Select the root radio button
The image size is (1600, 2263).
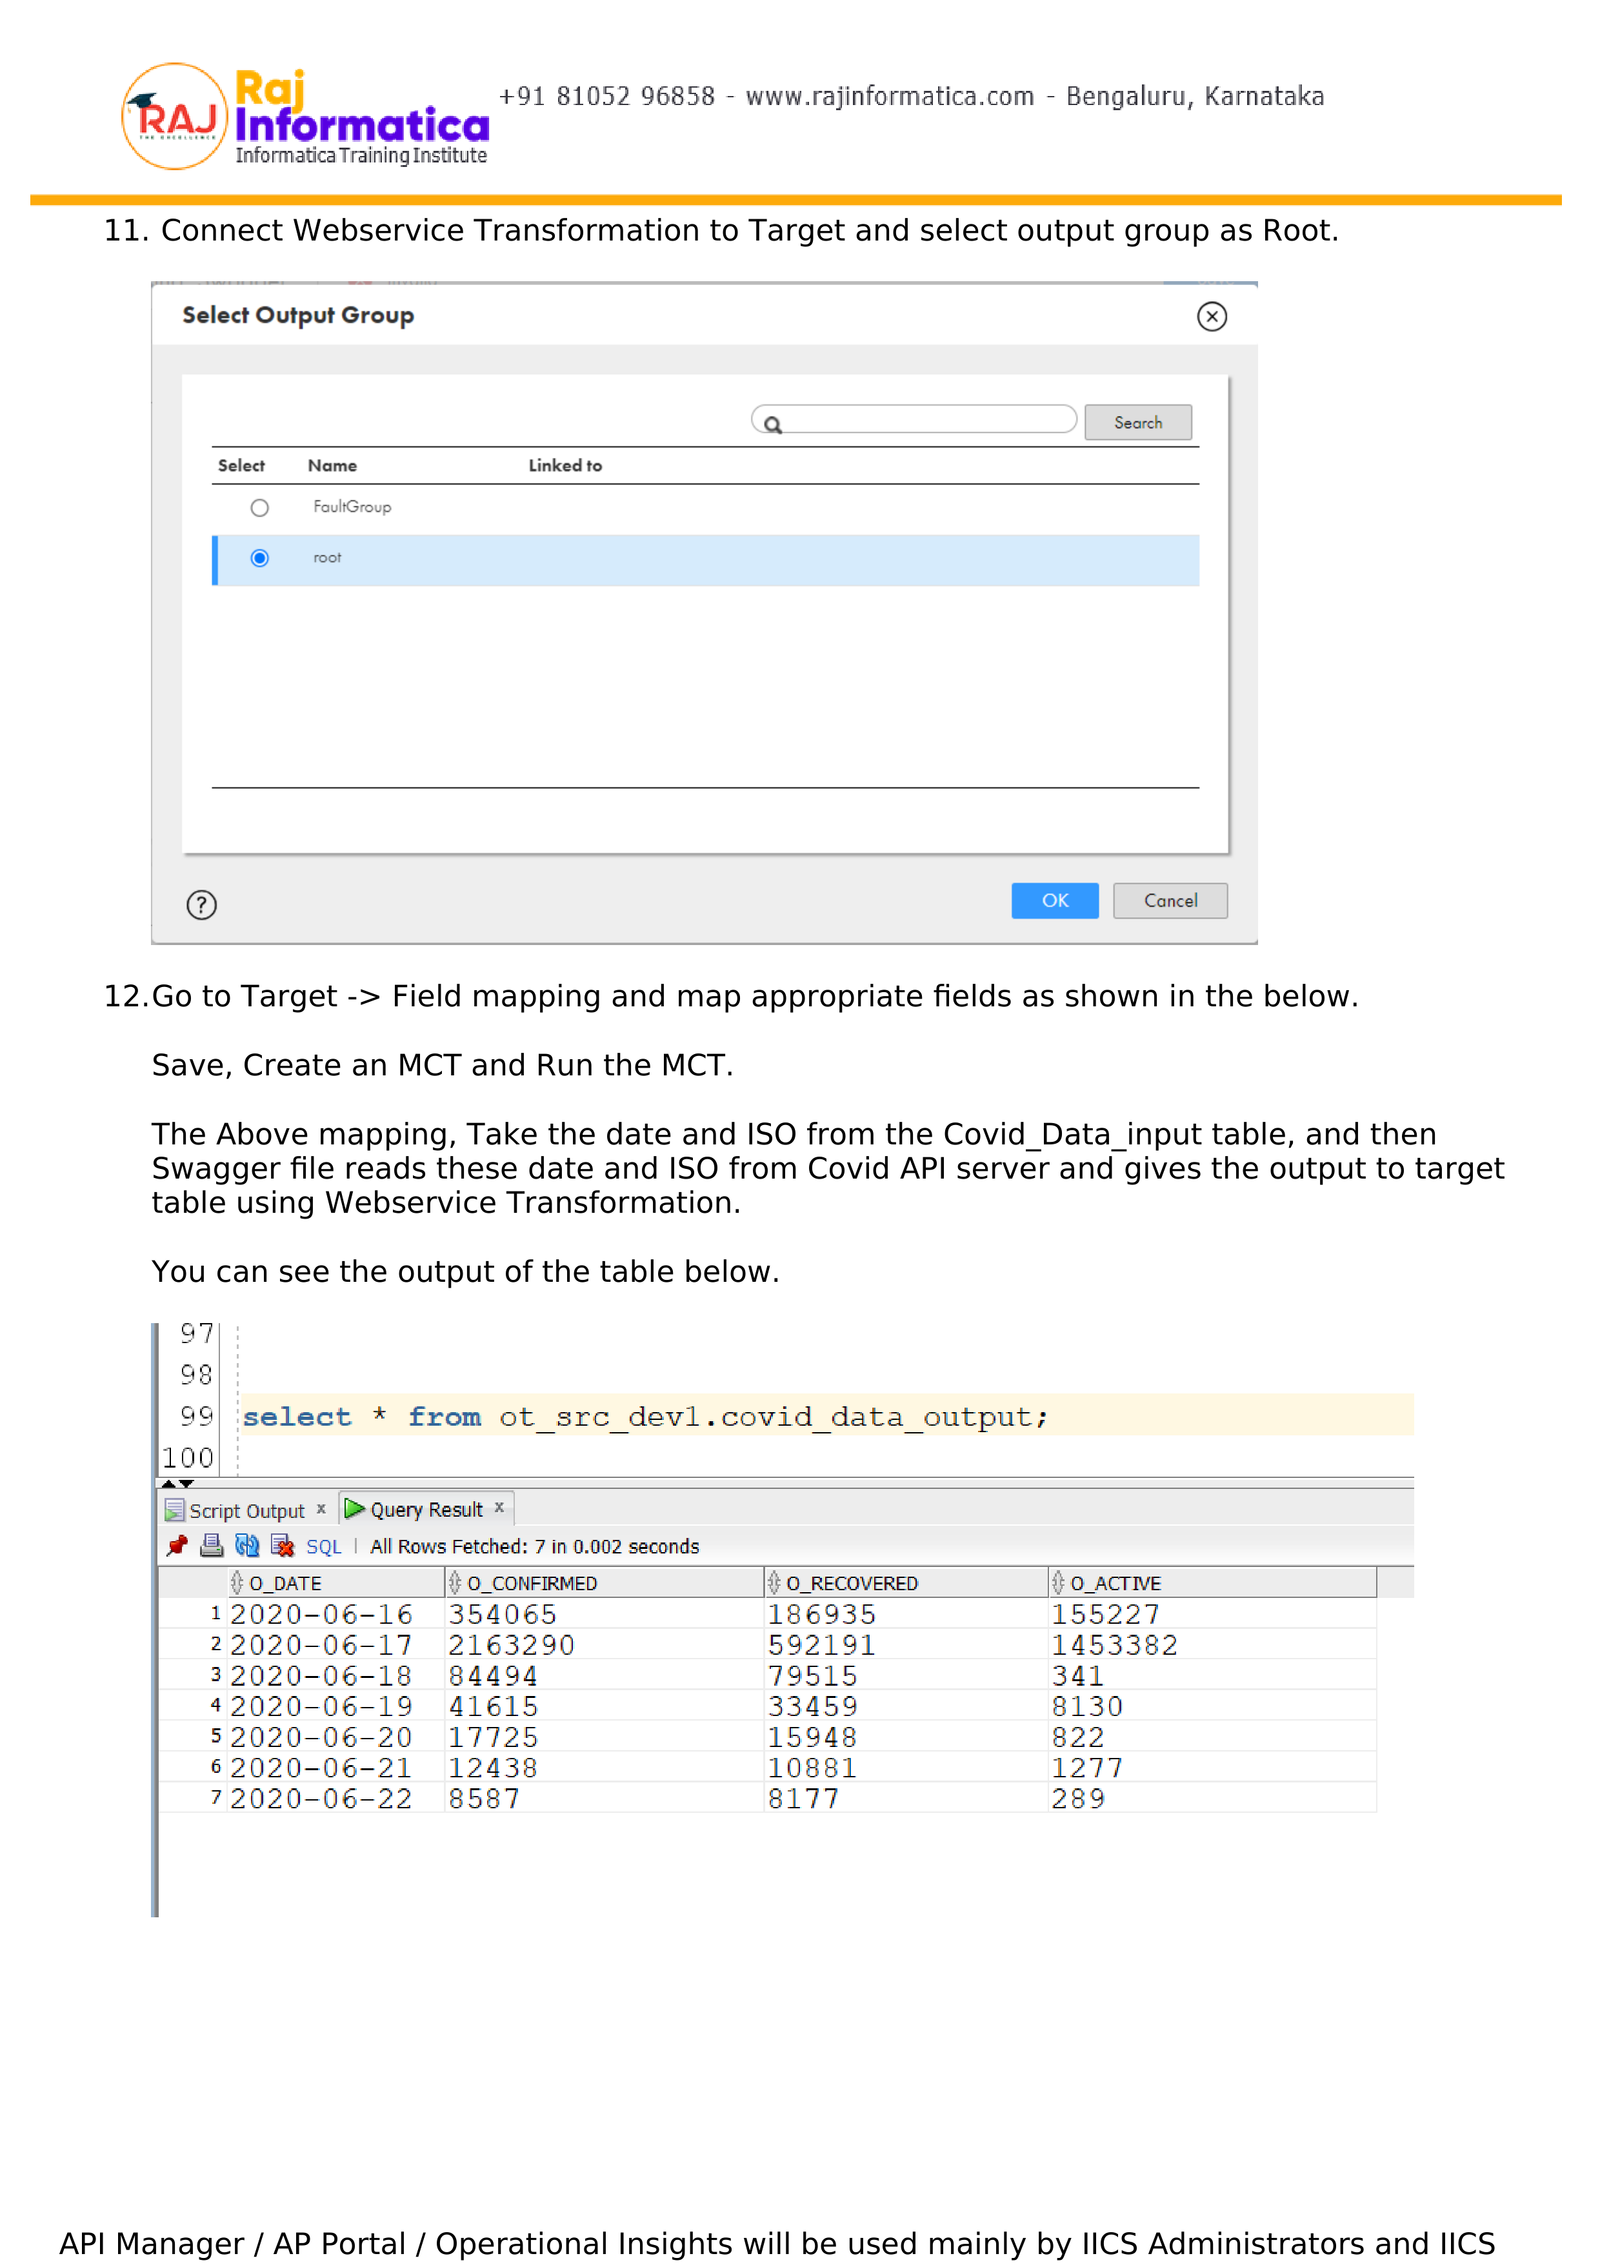(260, 558)
